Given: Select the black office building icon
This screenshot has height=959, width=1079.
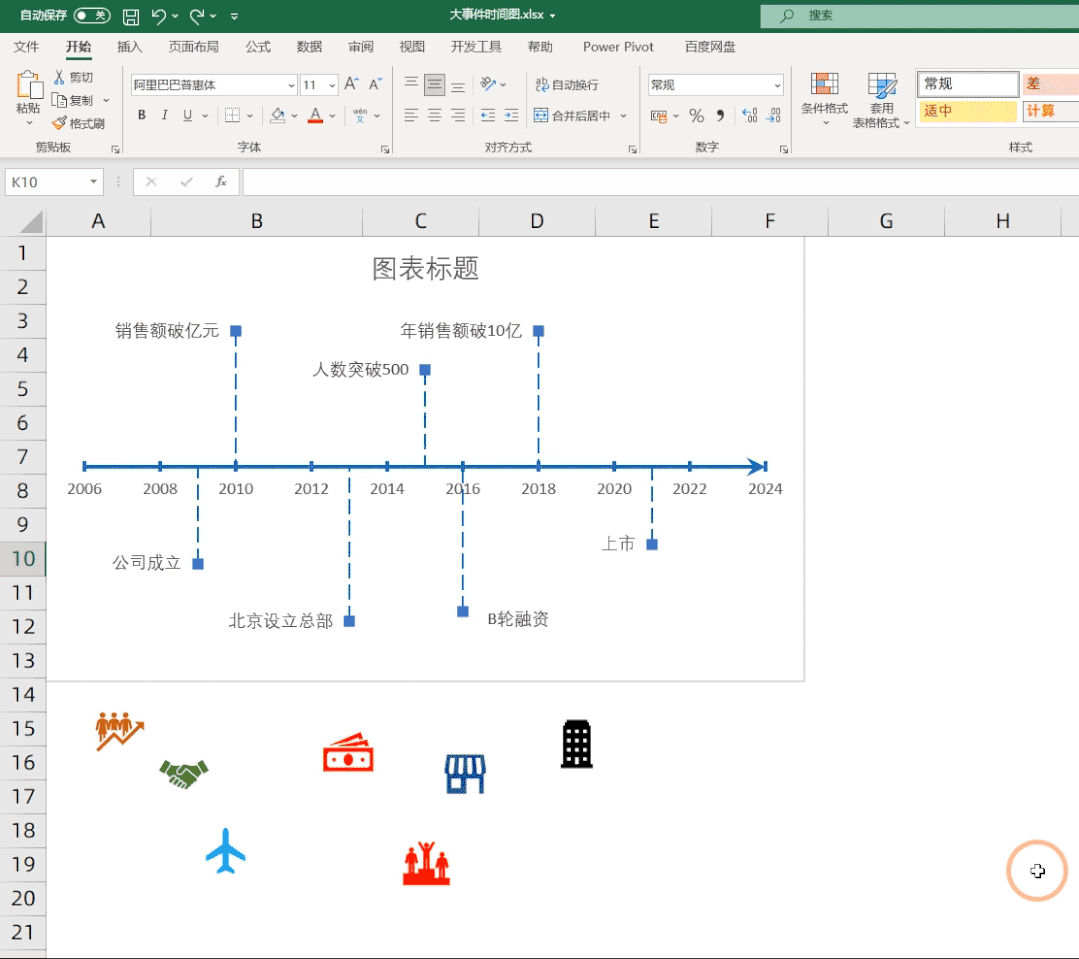Looking at the screenshot, I should tap(577, 744).
